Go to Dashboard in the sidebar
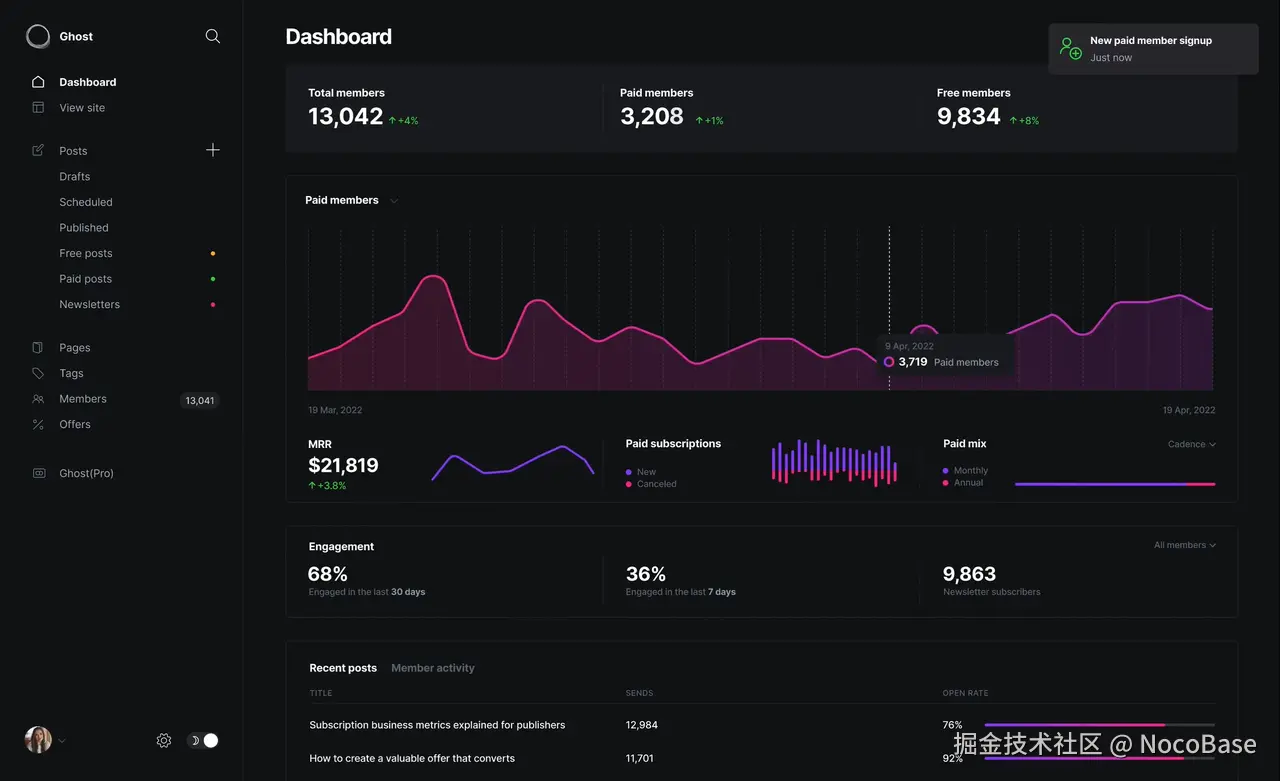The width and height of the screenshot is (1280, 781). (88, 82)
